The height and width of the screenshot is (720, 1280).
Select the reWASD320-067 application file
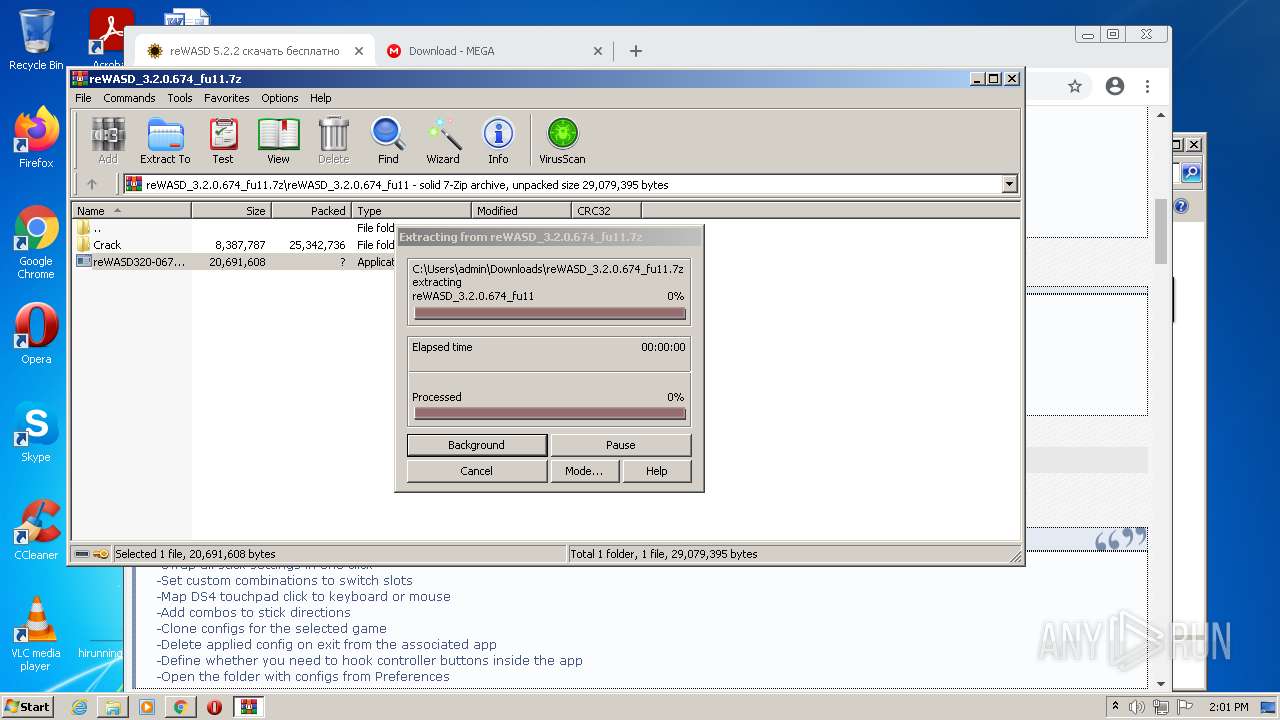pyautogui.click(x=235, y=262)
